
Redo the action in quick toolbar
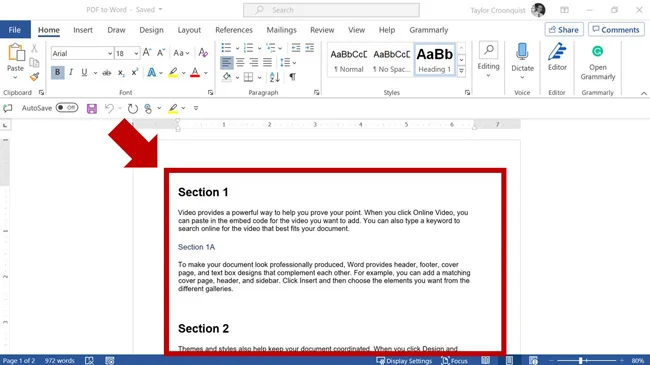(133, 109)
